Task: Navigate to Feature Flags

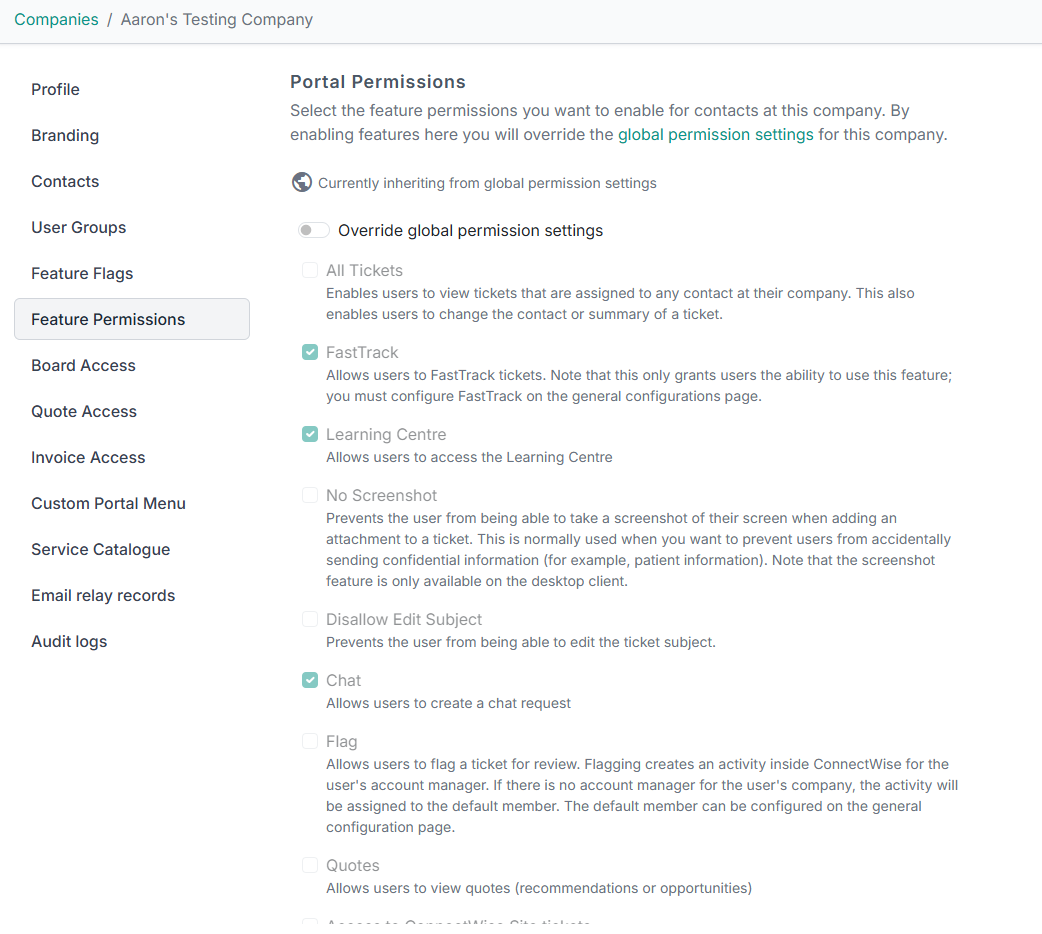Action: (82, 273)
